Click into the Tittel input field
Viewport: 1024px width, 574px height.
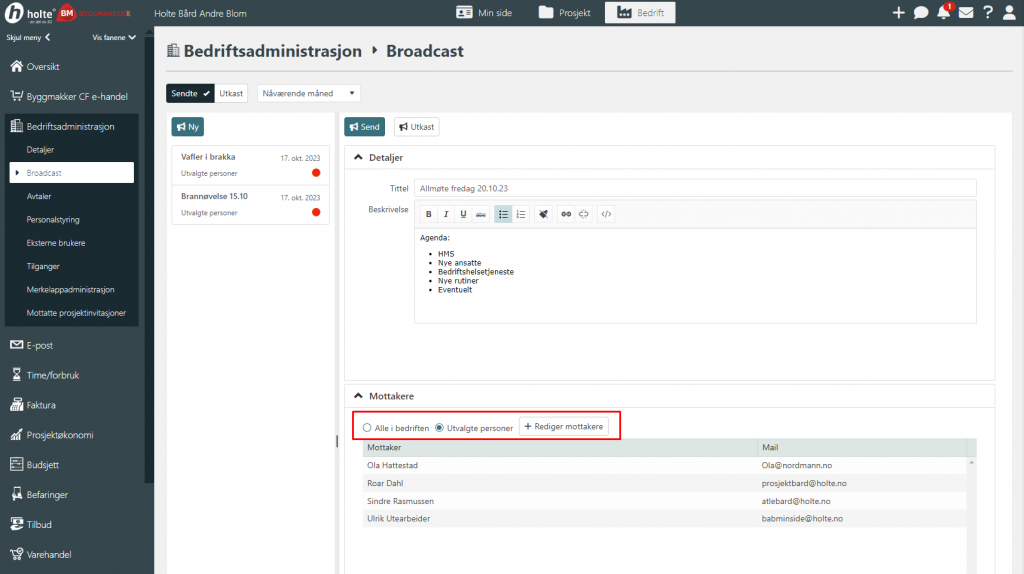[x=695, y=188]
